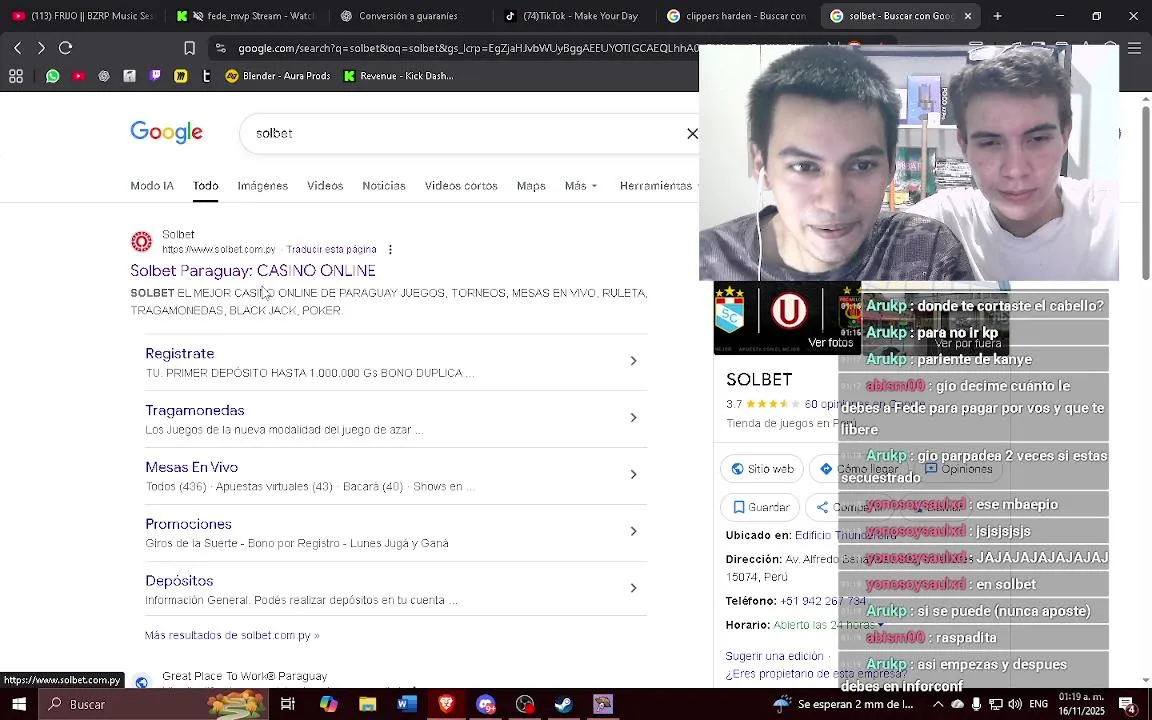Open a new browser tab

[997, 15]
